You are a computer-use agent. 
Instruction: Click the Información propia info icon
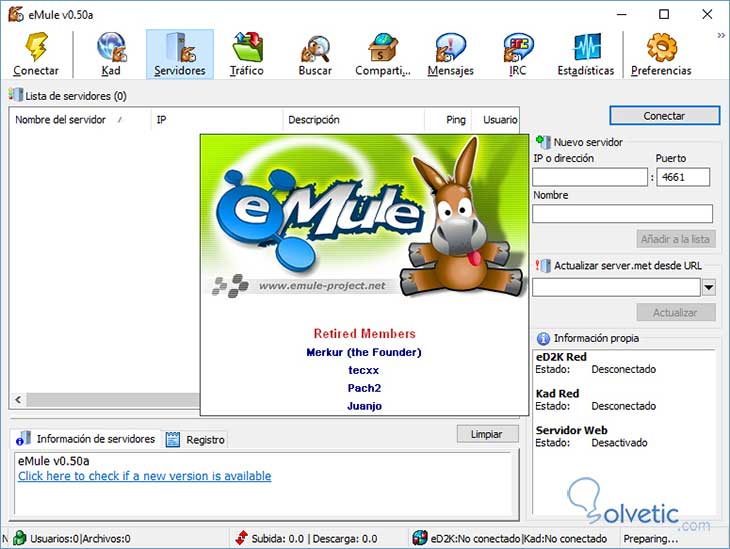point(543,338)
